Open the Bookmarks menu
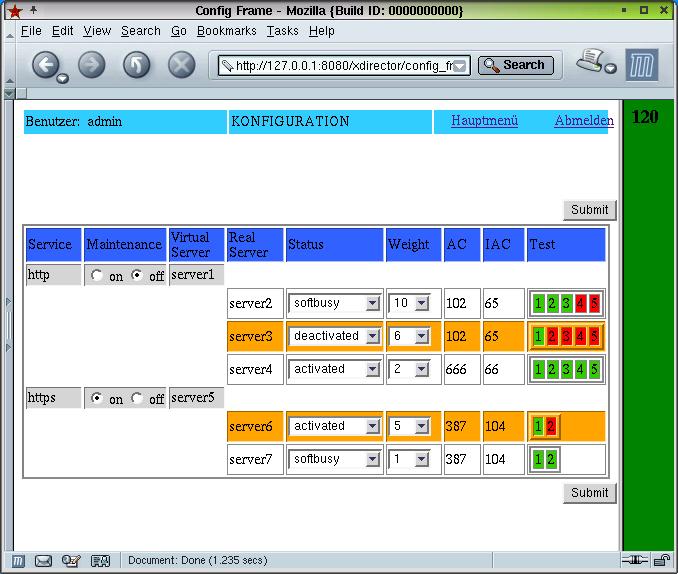Image resolution: width=678 pixels, height=574 pixels. pos(226,31)
